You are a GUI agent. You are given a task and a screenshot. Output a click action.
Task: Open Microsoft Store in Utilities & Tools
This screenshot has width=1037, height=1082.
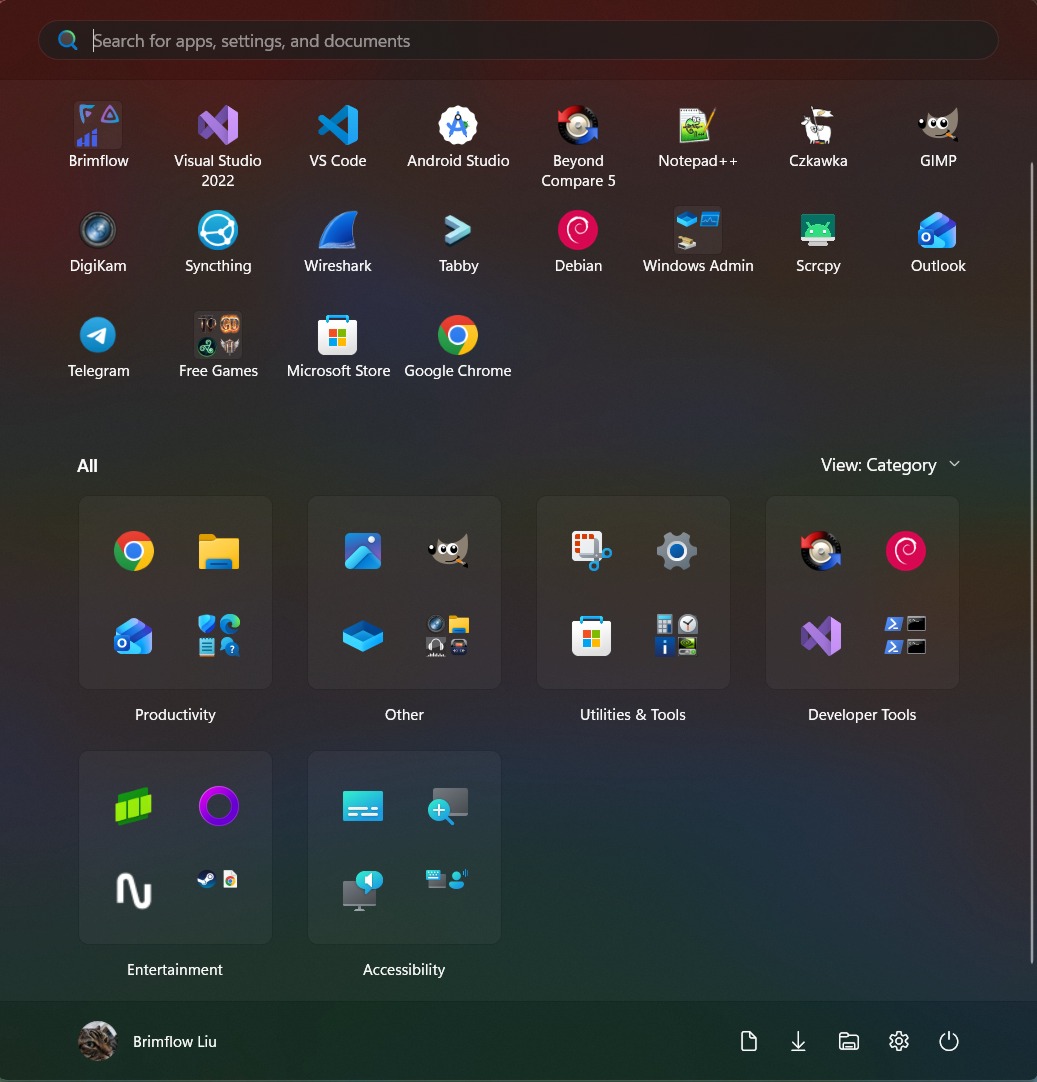[591, 636]
